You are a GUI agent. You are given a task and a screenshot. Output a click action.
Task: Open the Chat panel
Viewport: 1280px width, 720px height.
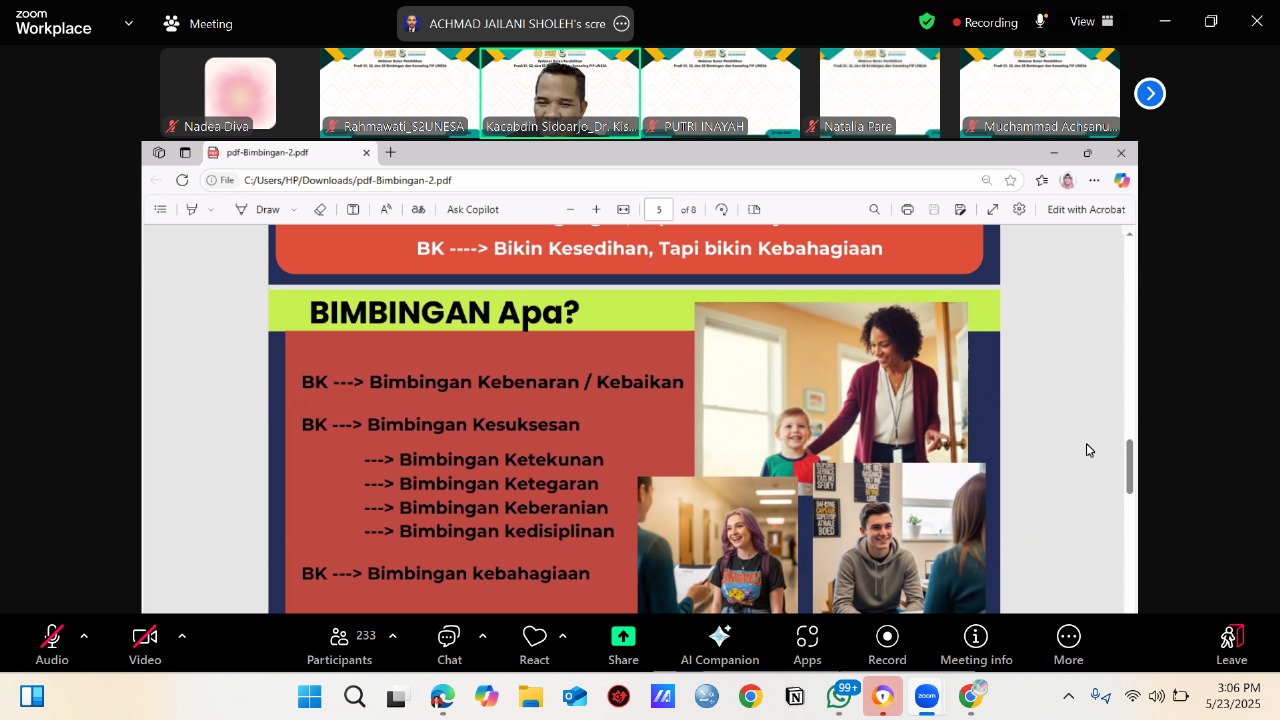tap(449, 645)
